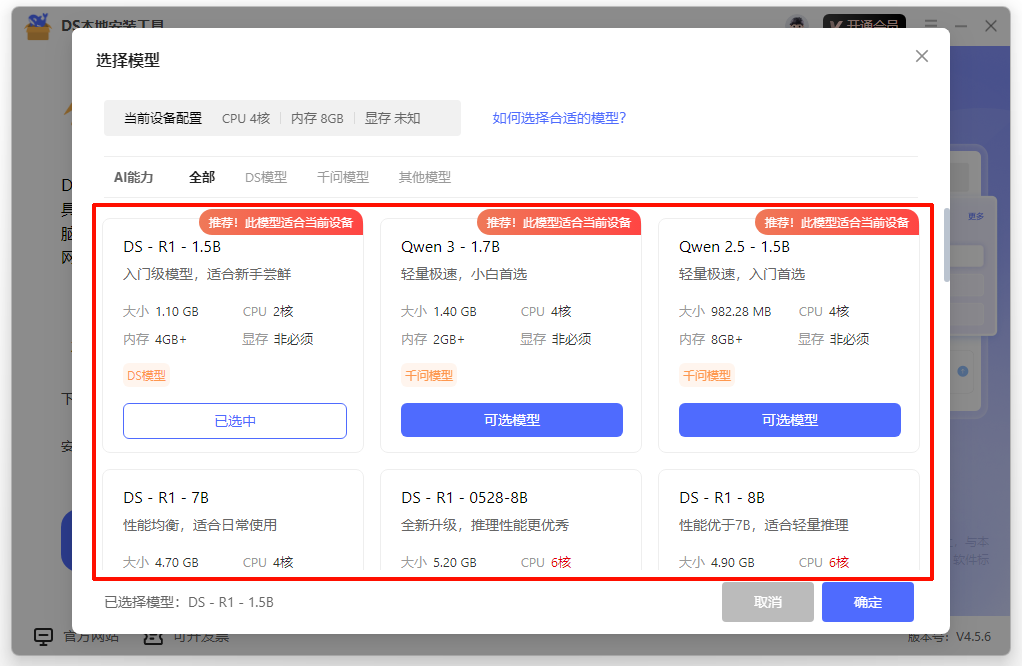1022x666 pixels.
Task: Click the 官方网站 monitor icon
Action: pyautogui.click(x=42, y=636)
